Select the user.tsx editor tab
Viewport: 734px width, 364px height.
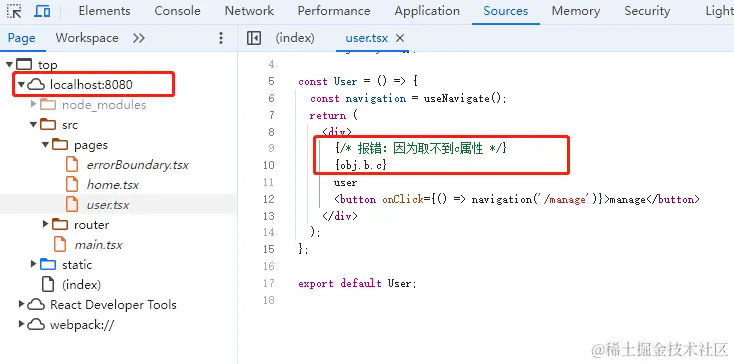[367, 38]
